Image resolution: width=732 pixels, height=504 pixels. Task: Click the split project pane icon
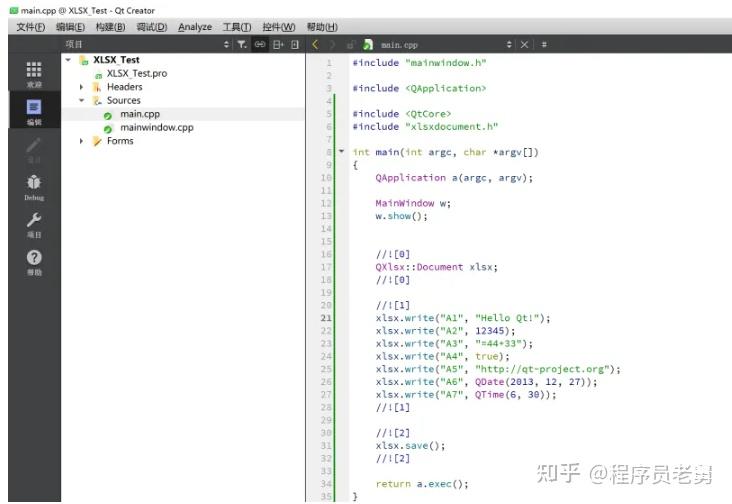[278, 44]
